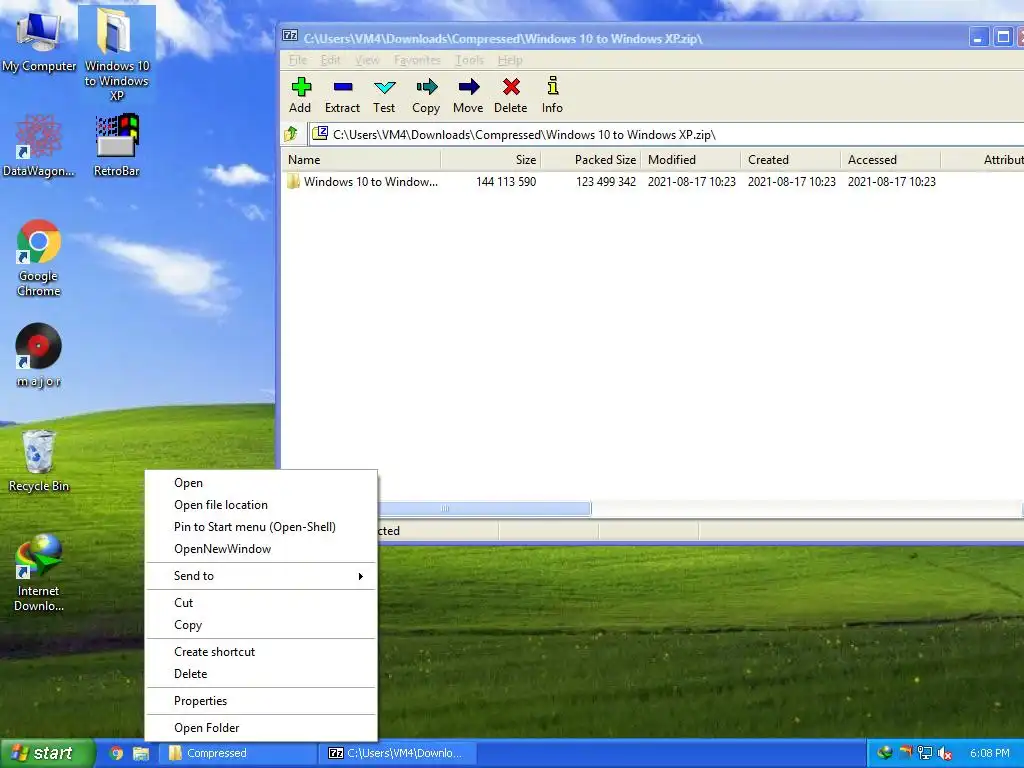
Task: Open file explorer from taskbar quick launch
Action: point(140,753)
